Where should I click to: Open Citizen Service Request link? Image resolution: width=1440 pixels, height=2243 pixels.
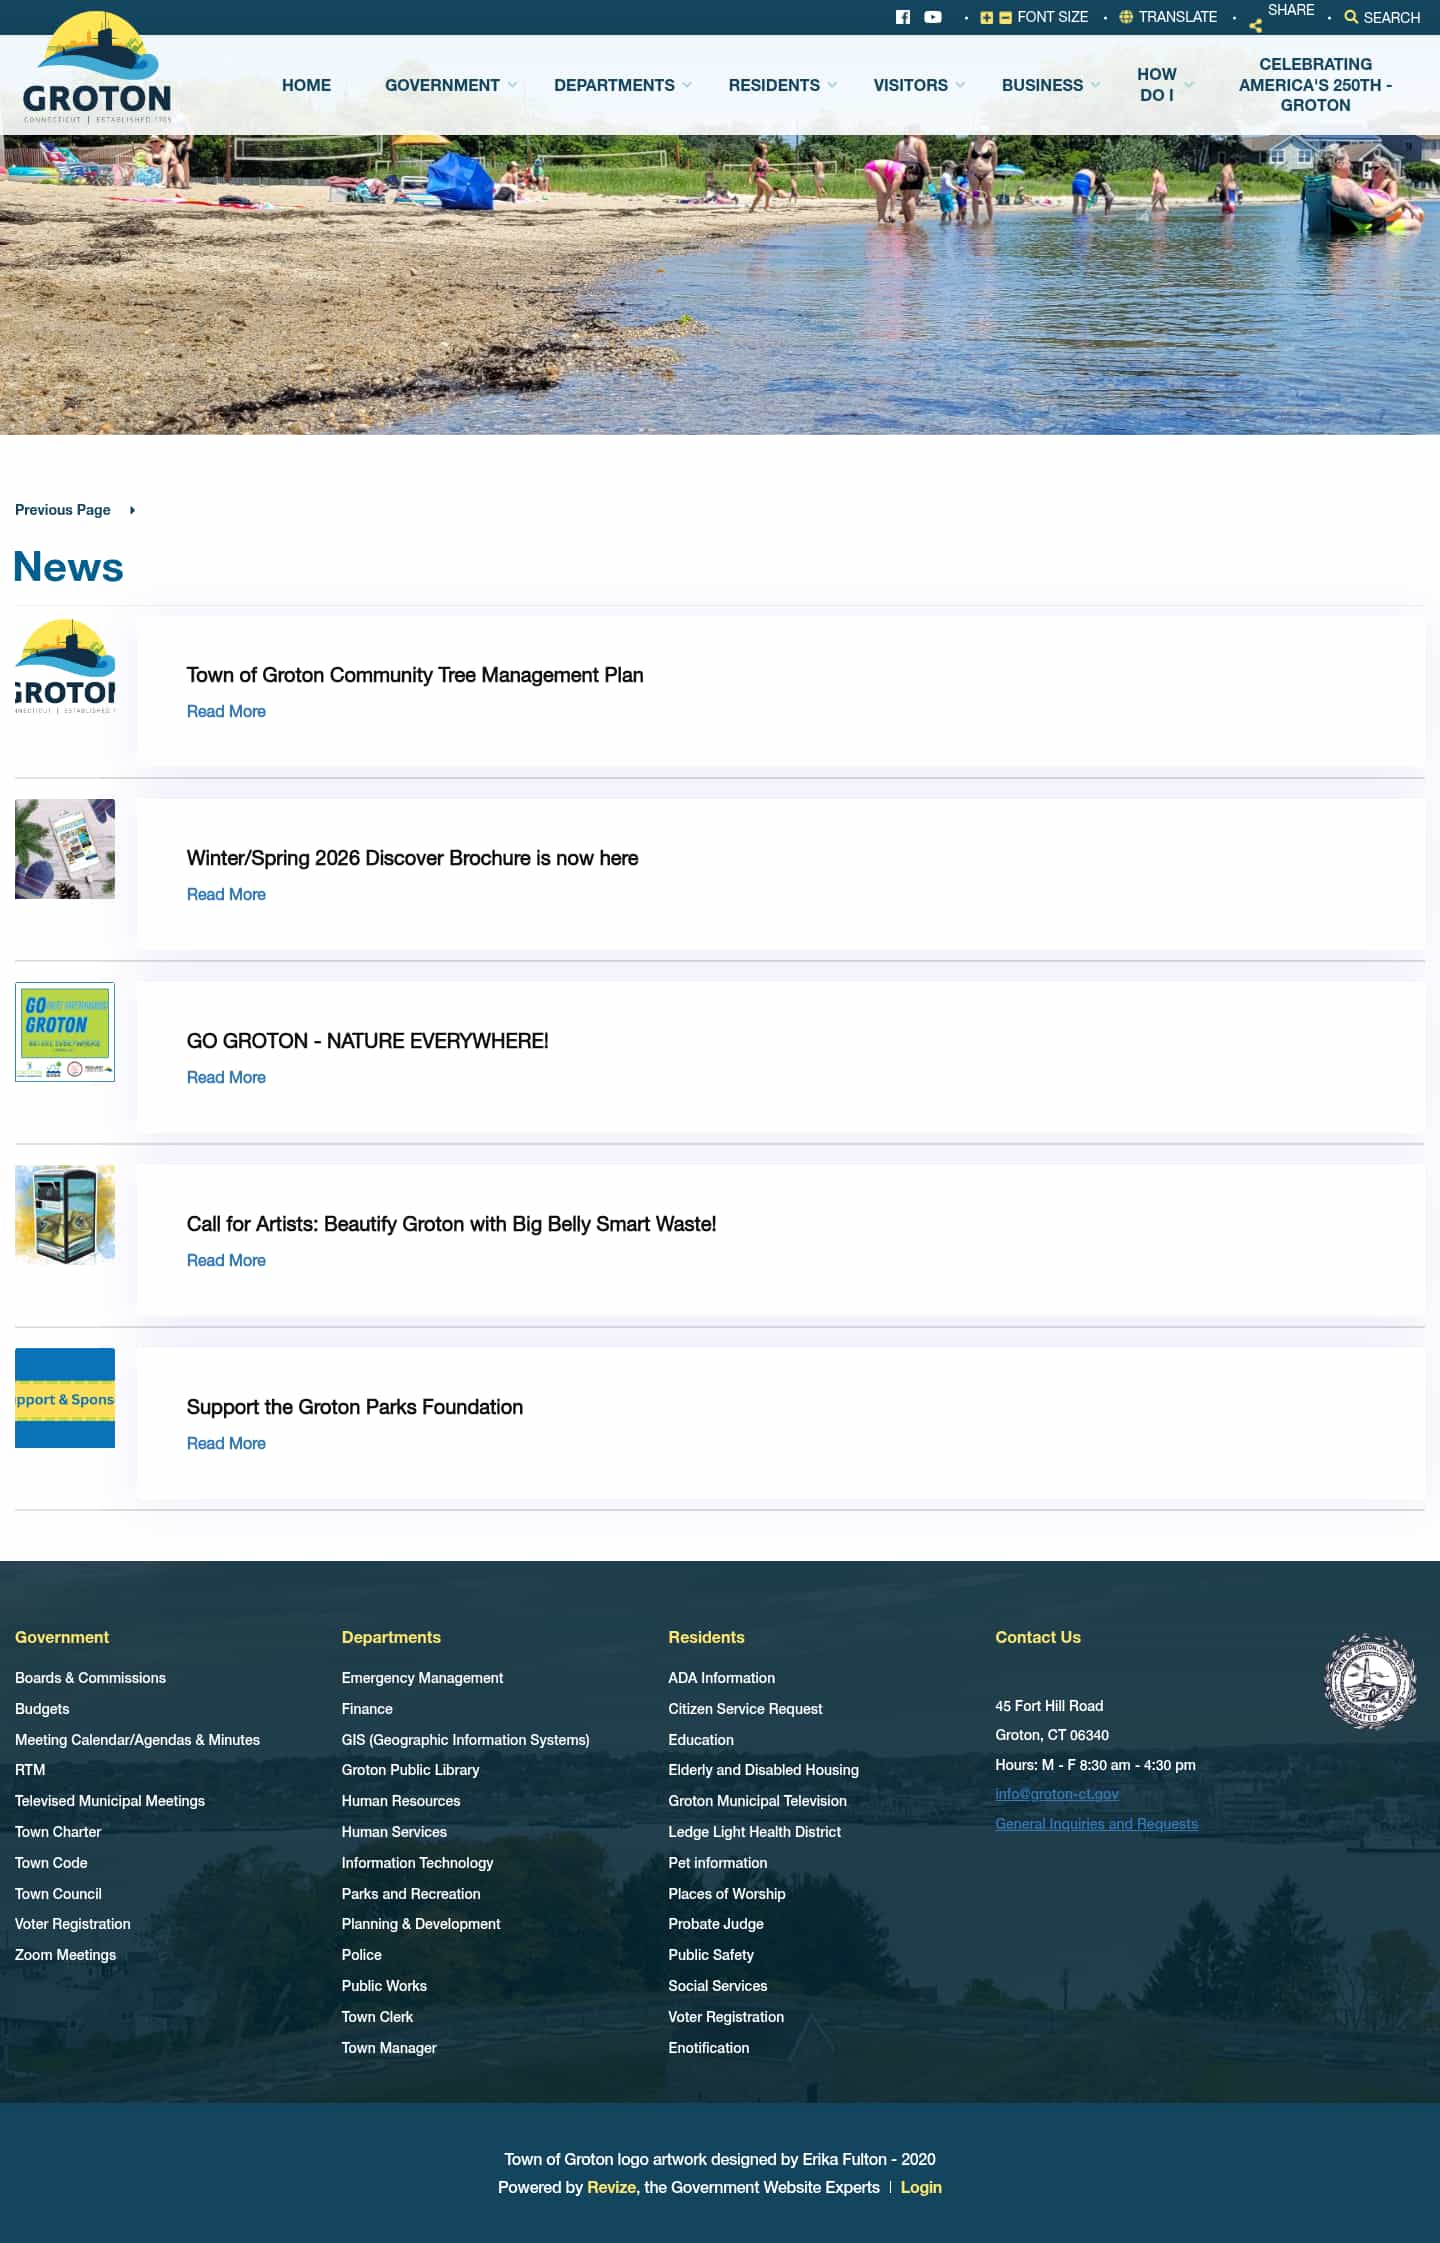coord(745,1709)
